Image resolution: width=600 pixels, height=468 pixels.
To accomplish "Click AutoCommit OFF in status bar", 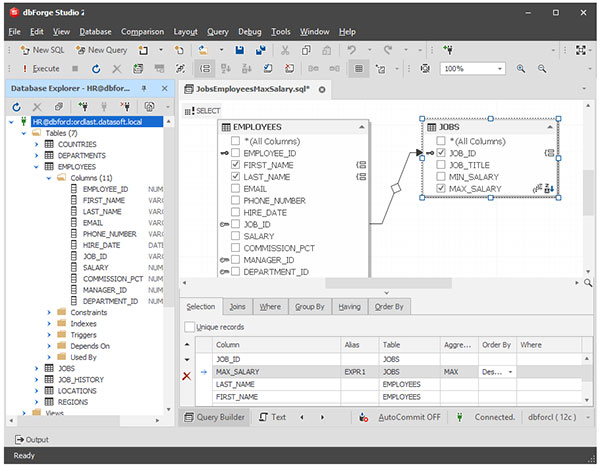I will point(409,417).
